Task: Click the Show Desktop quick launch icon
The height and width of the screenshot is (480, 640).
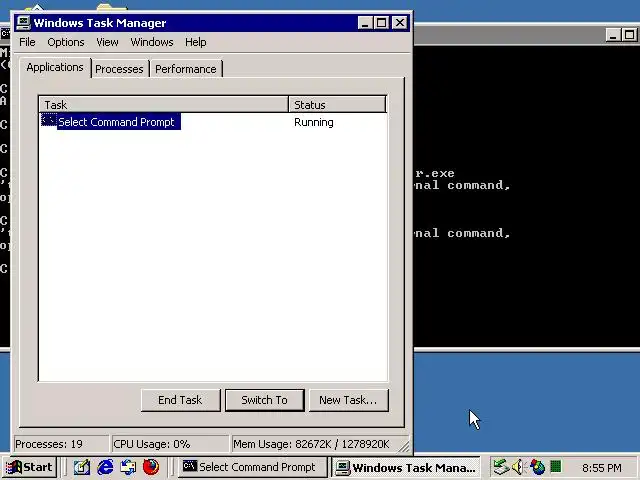Action: pos(82,467)
